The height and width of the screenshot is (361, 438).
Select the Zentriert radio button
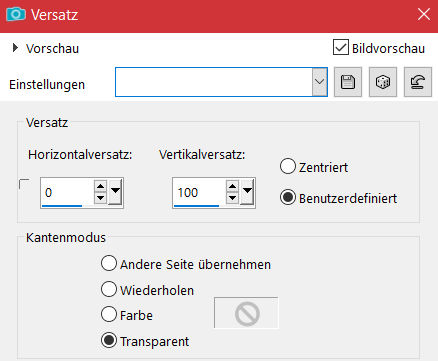tap(288, 167)
